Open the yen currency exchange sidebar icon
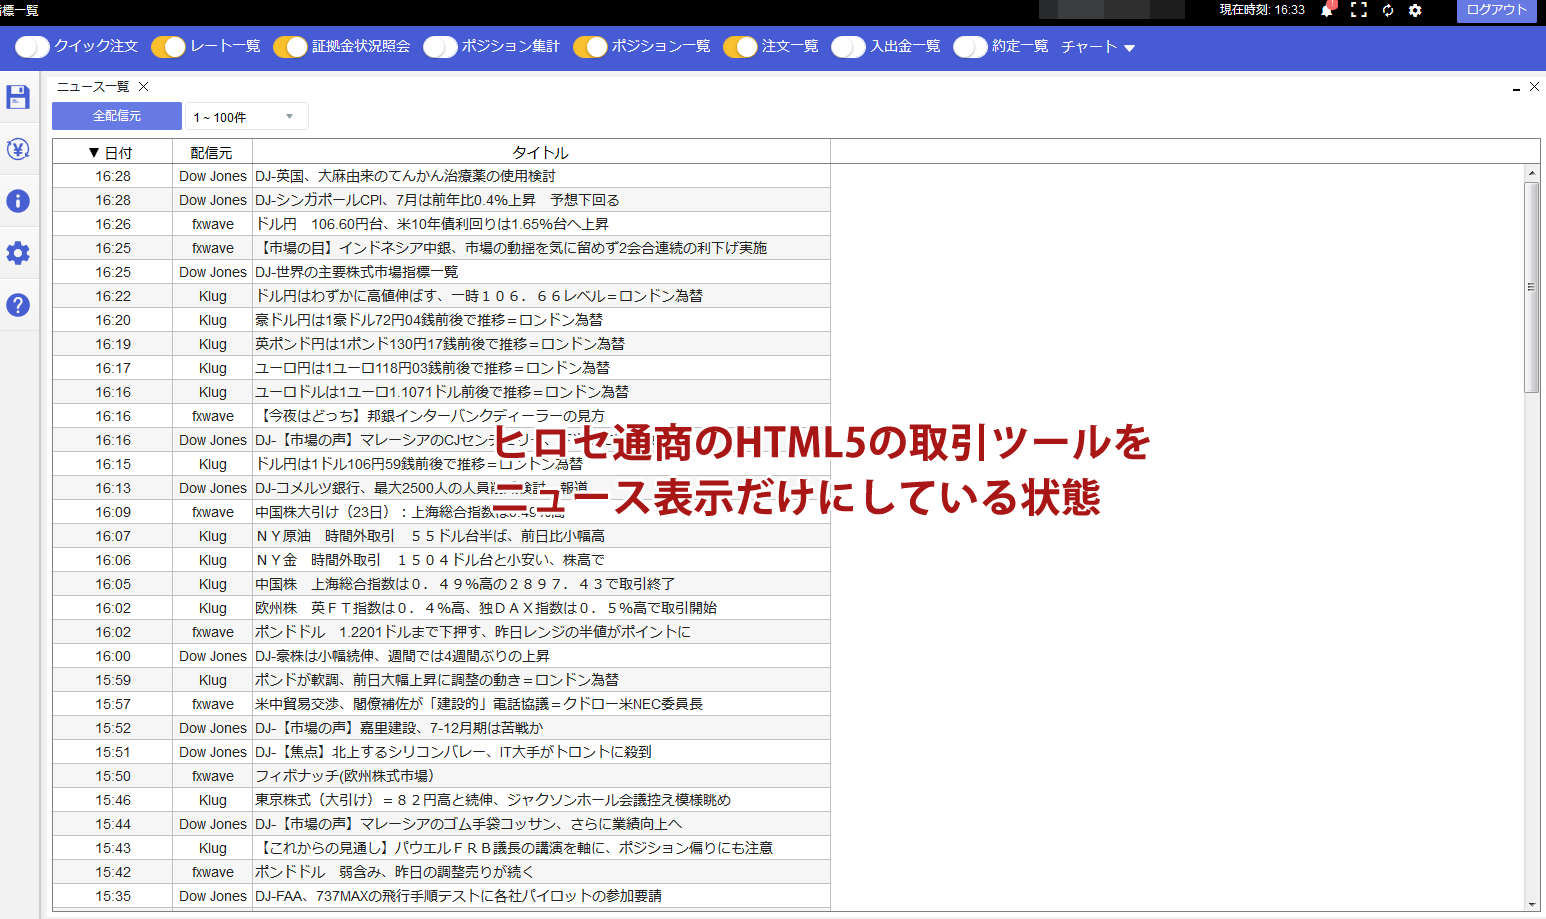The image size is (1546, 919). (18, 149)
